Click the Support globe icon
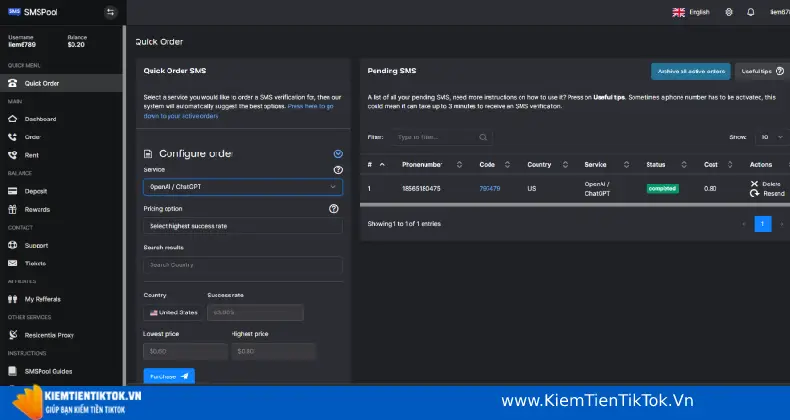790x420 pixels. coord(13,245)
